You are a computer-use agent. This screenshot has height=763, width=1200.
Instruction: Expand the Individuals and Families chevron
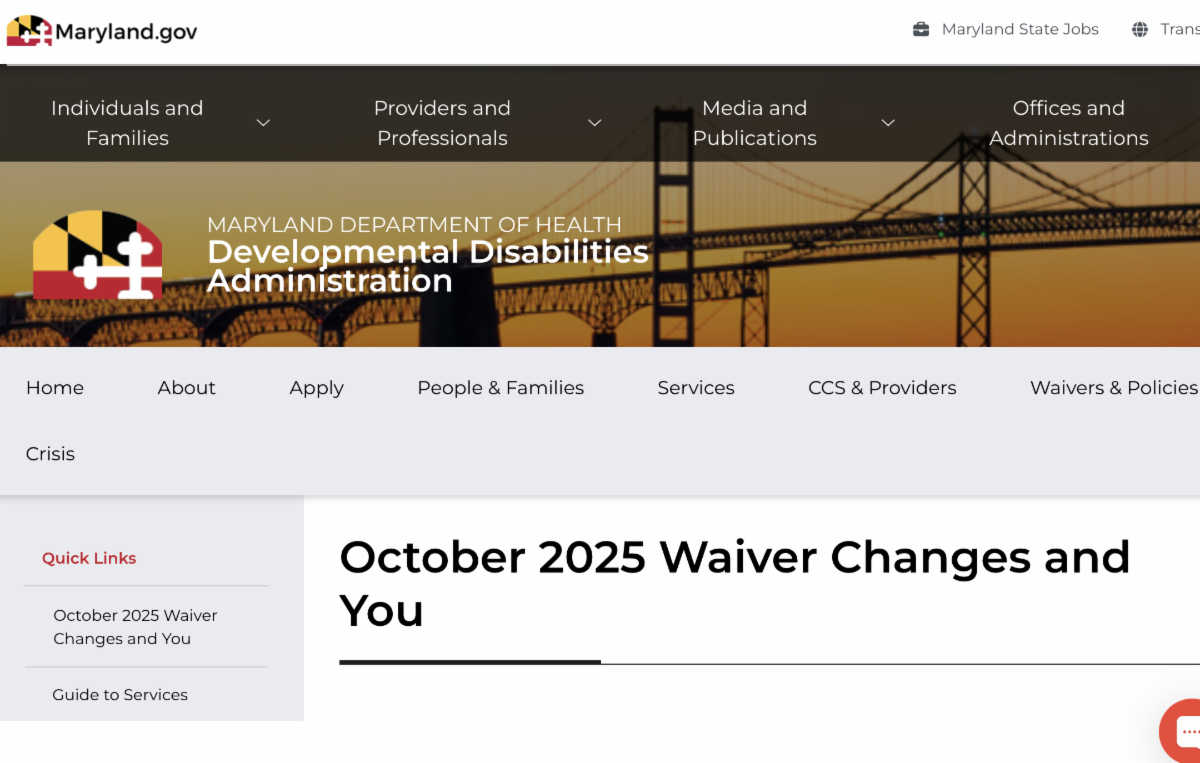tap(263, 123)
